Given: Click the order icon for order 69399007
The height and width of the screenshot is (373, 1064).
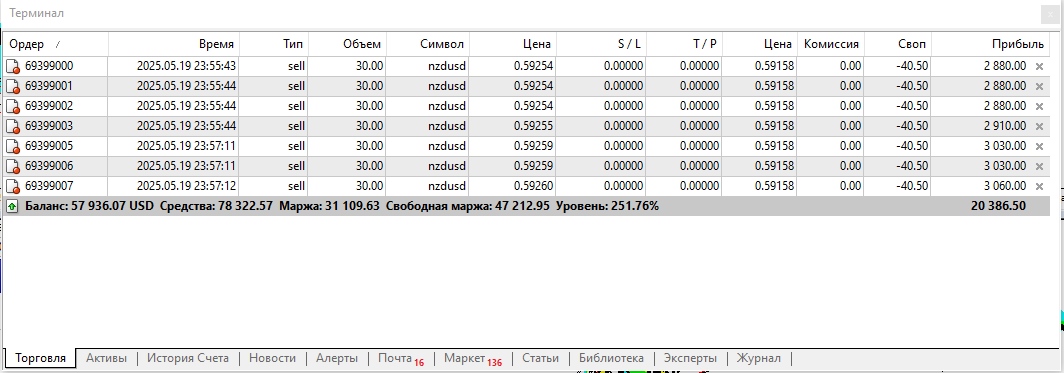Looking at the screenshot, I should 13,186.
